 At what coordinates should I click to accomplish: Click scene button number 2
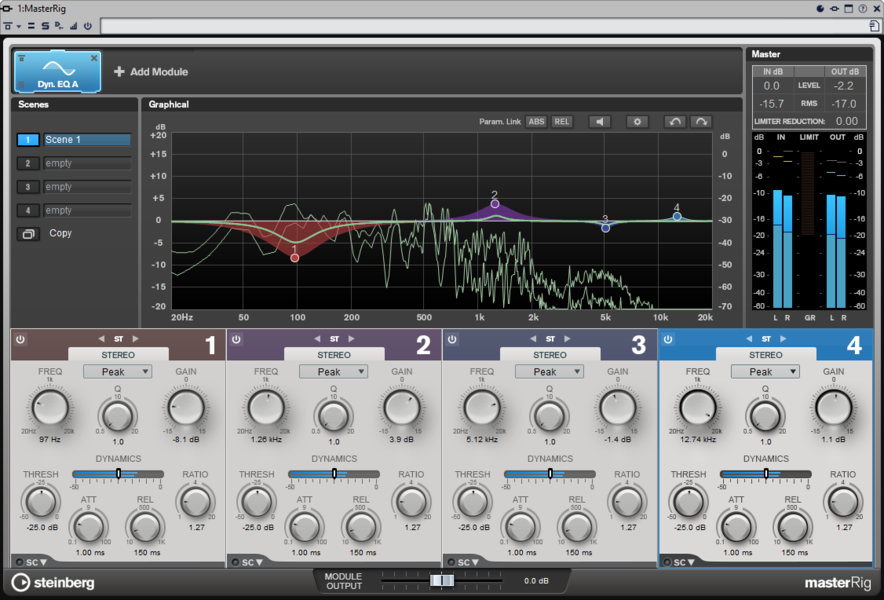pyautogui.click(x=28, y=164)
